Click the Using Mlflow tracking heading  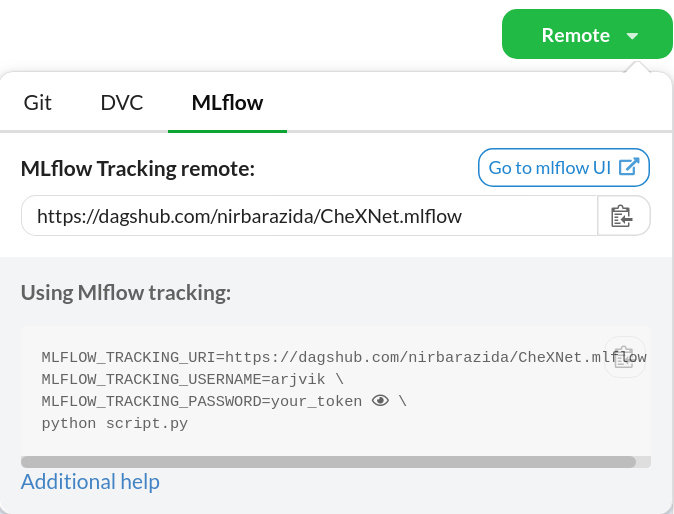(x=126, y=293)
